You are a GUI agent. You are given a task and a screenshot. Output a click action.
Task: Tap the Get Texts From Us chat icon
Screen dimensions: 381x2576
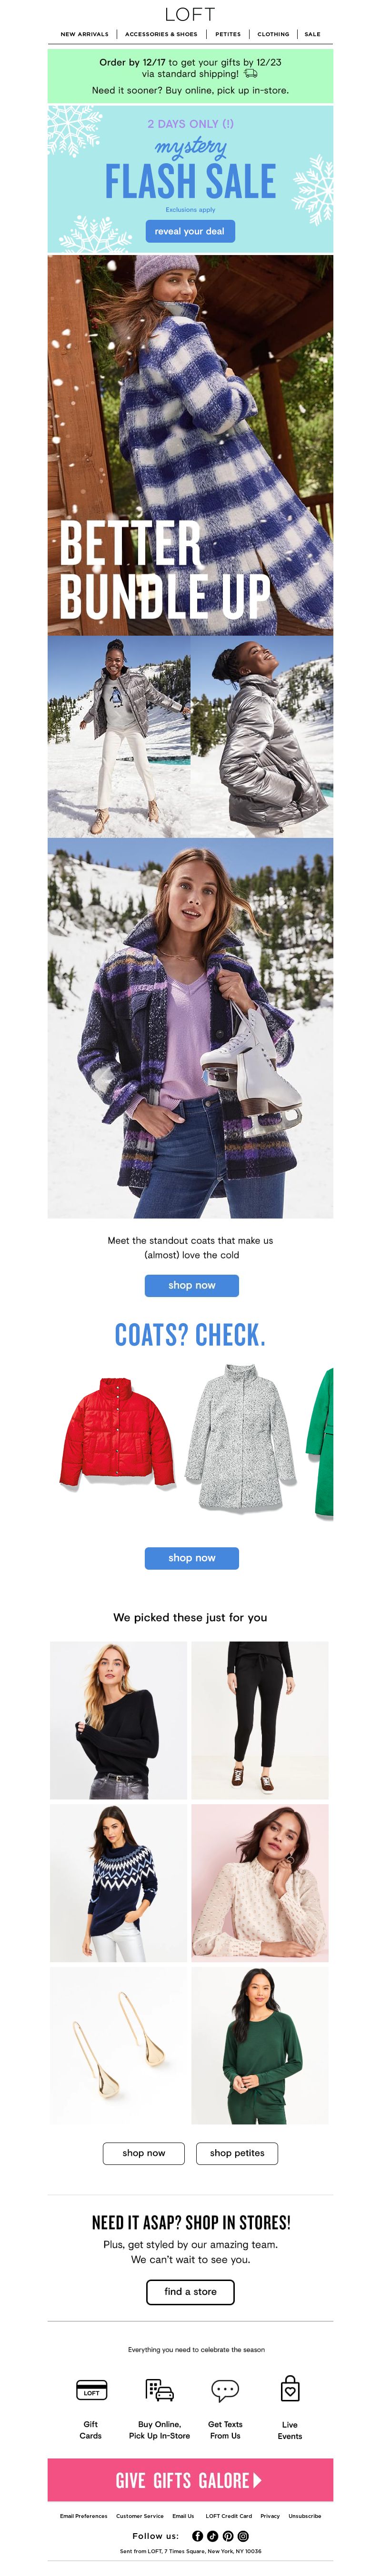[x=225, y=2389]
